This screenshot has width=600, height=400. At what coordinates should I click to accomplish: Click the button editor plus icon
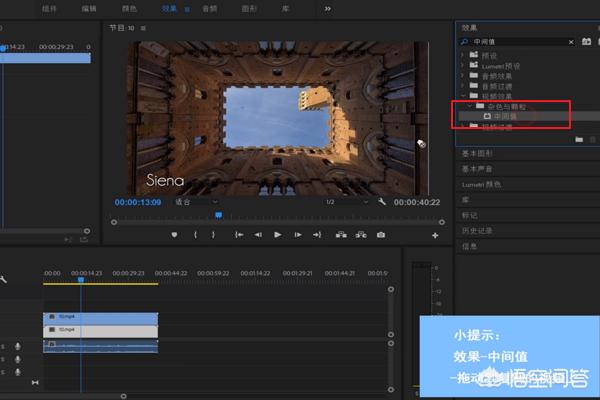(x=435, y=235)
